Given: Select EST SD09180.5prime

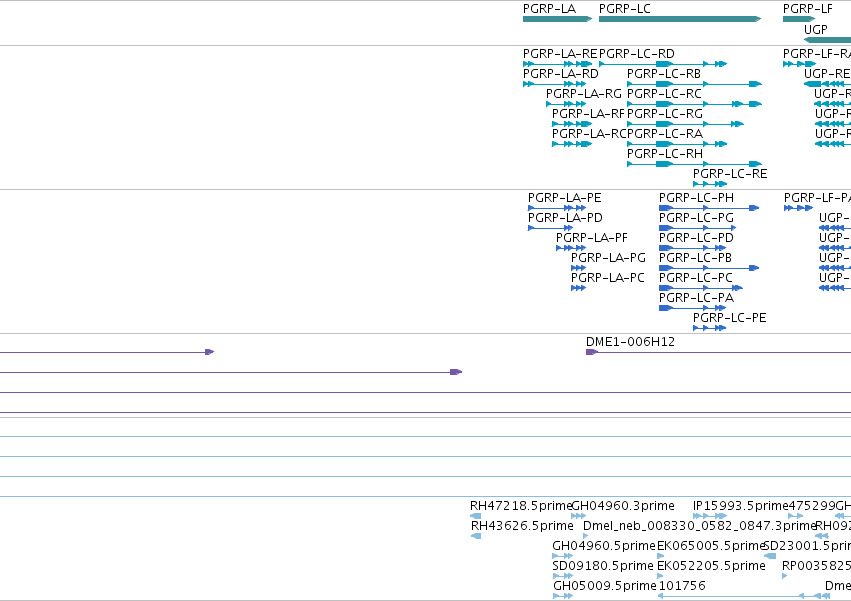Looking at the screenshot, I should [603, 567].
